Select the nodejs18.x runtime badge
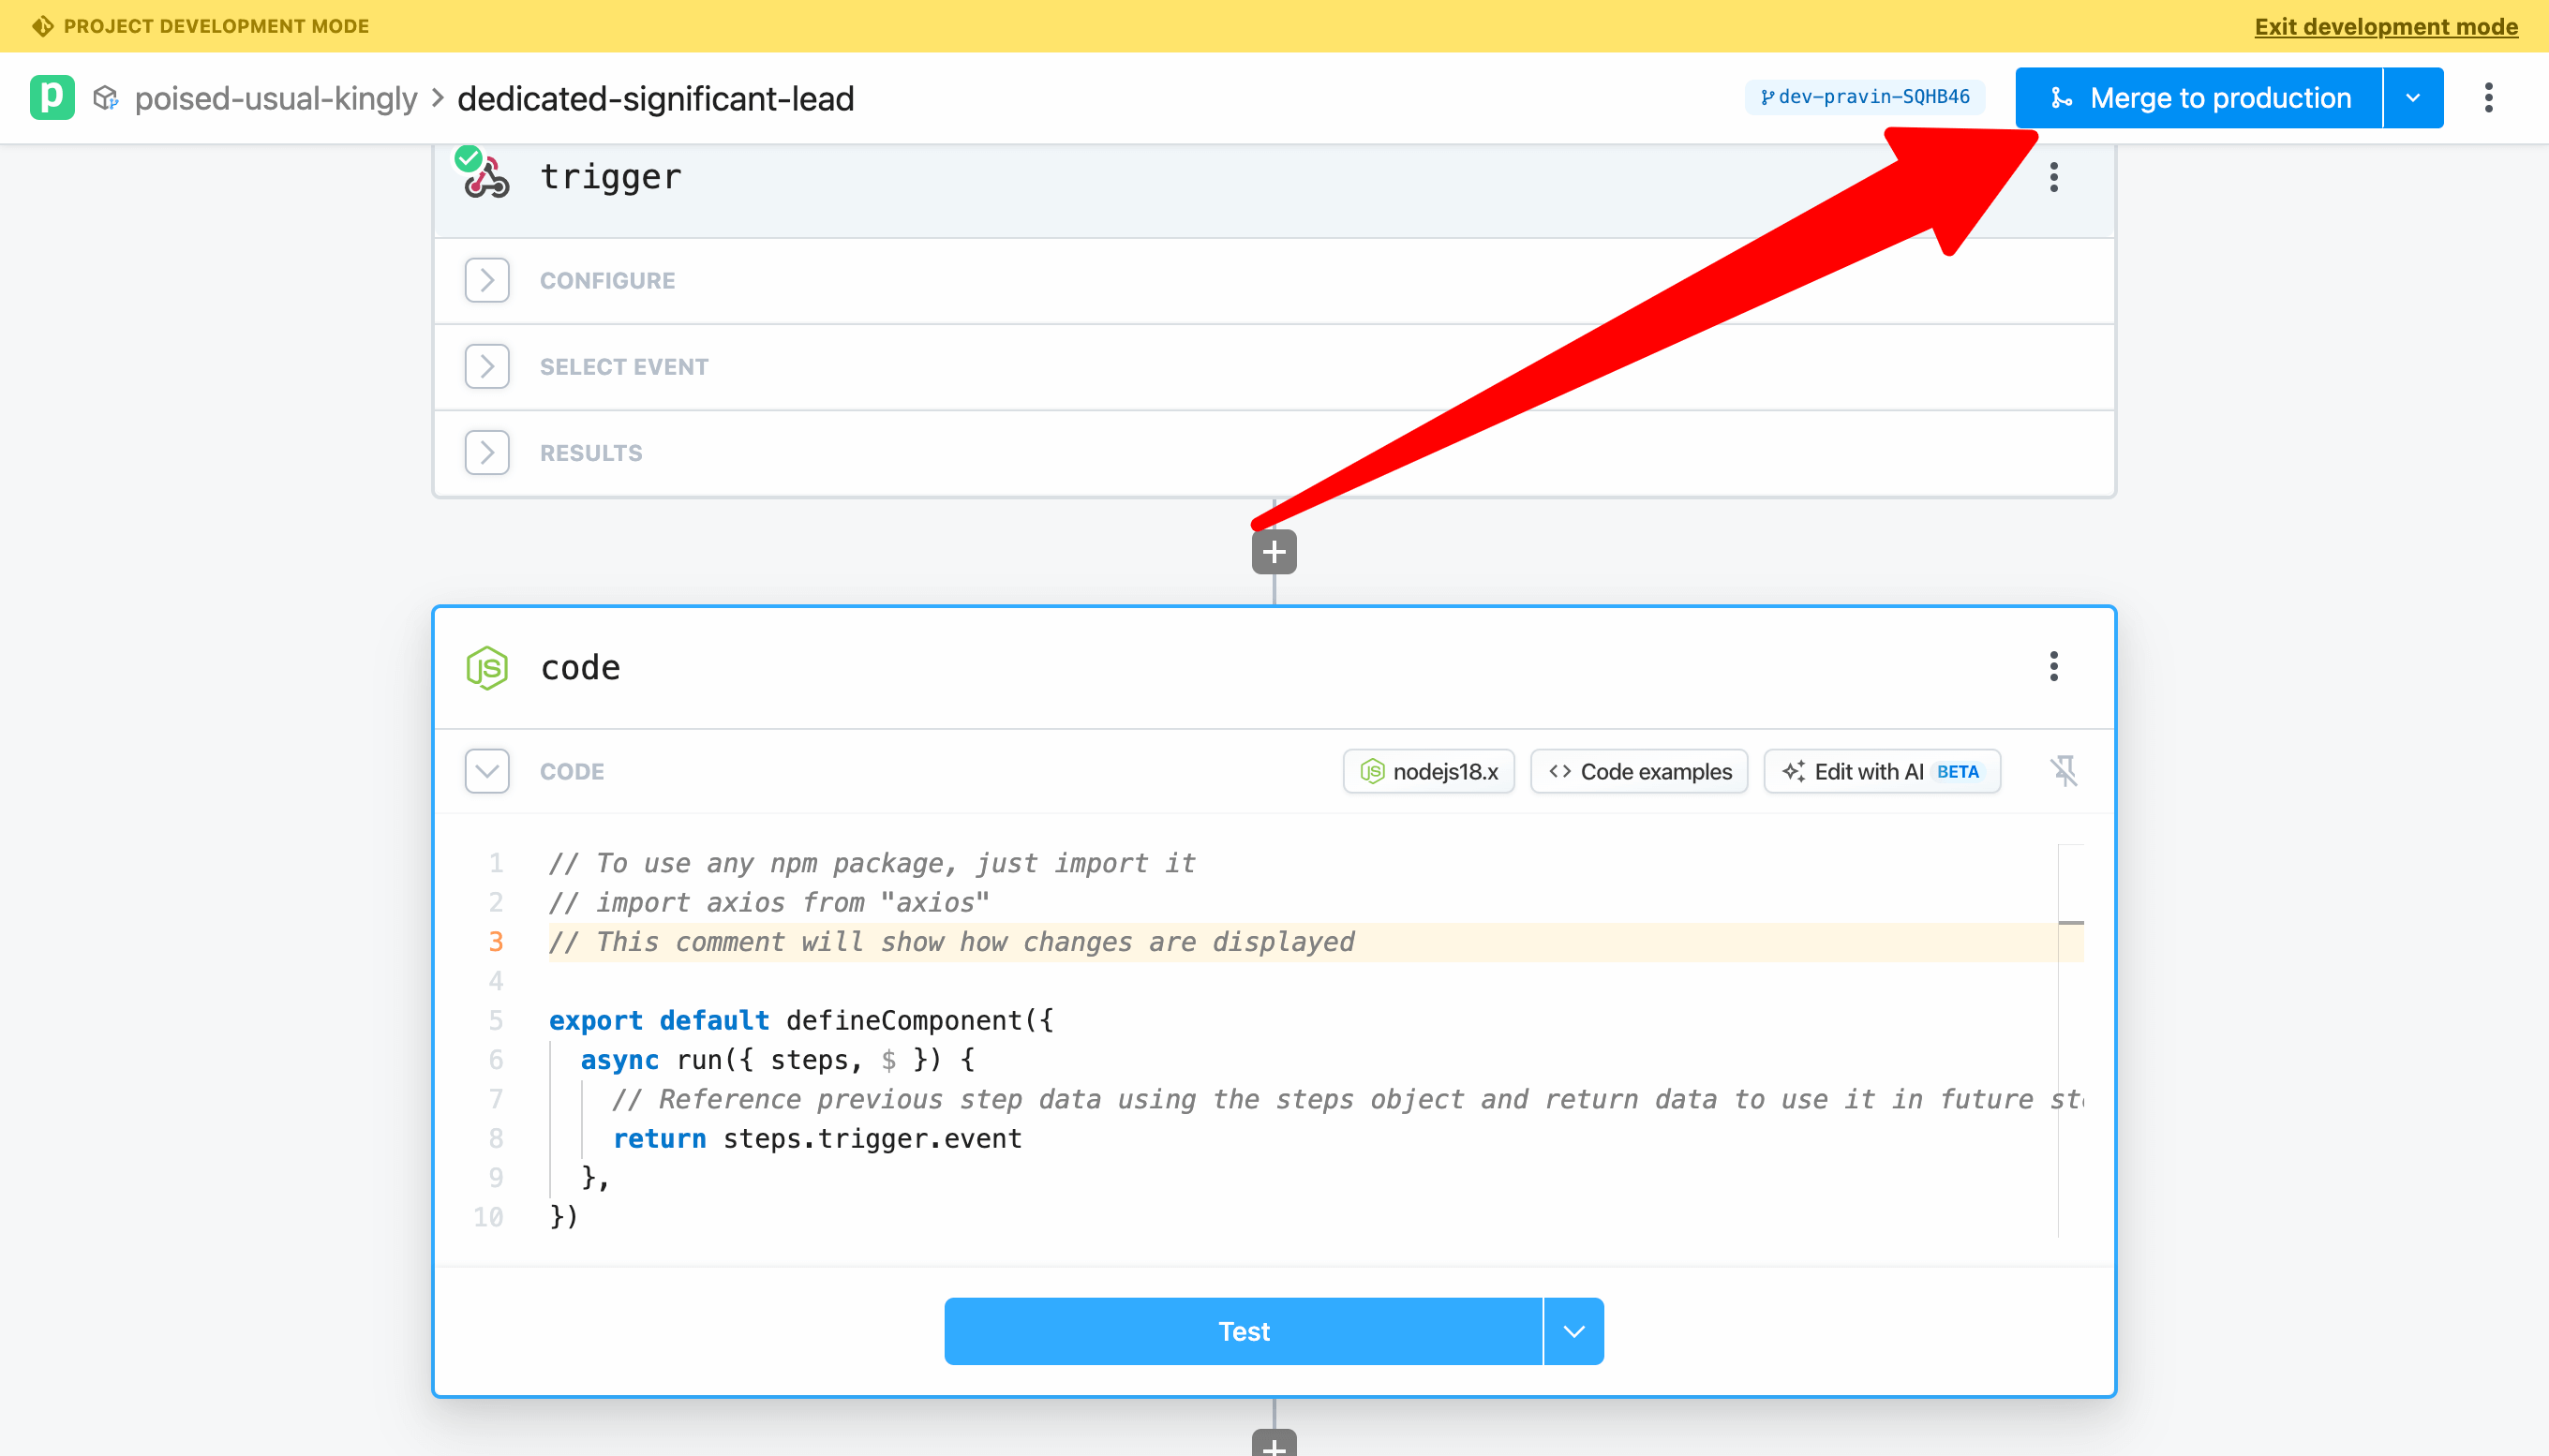This screenshot has width=2549, height=1456. 1428,771
